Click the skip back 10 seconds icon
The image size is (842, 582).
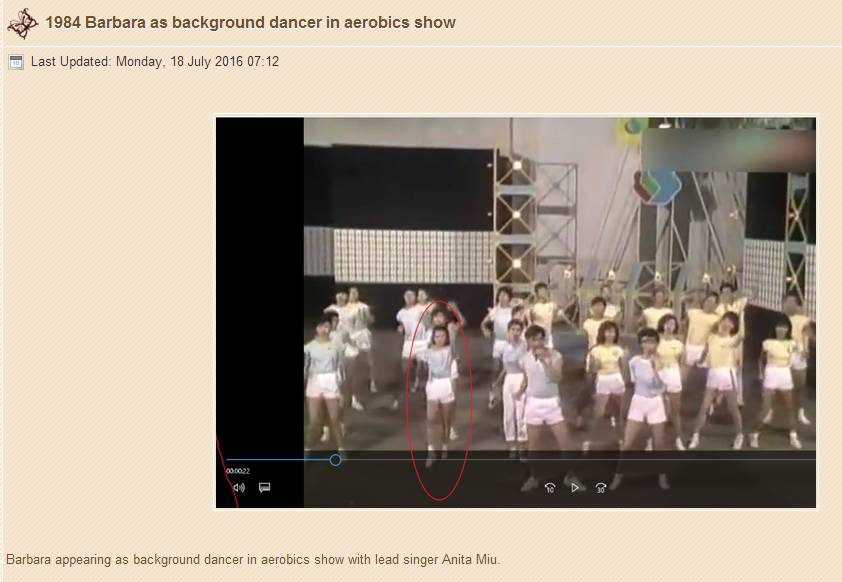tap(550, 488)
